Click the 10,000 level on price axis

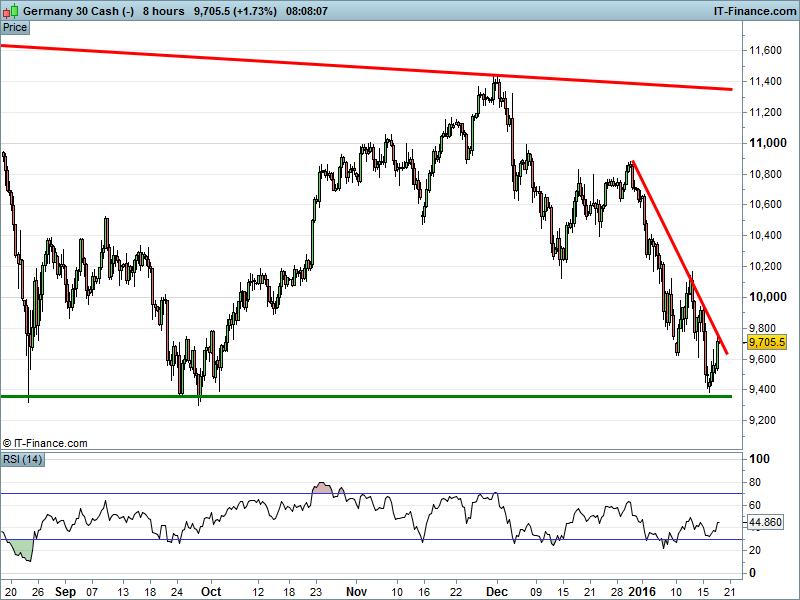(x=766, y=297)
